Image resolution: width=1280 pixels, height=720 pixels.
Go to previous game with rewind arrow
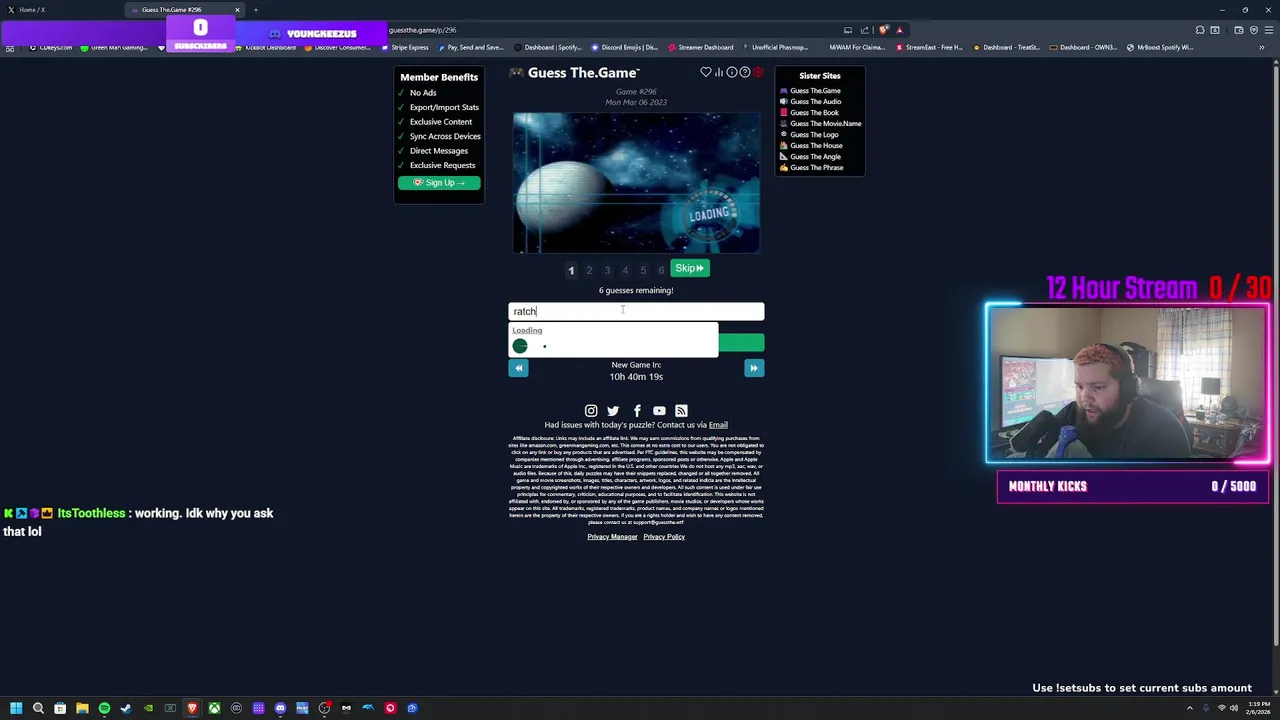pyautogui.click(x=518, y=368)
